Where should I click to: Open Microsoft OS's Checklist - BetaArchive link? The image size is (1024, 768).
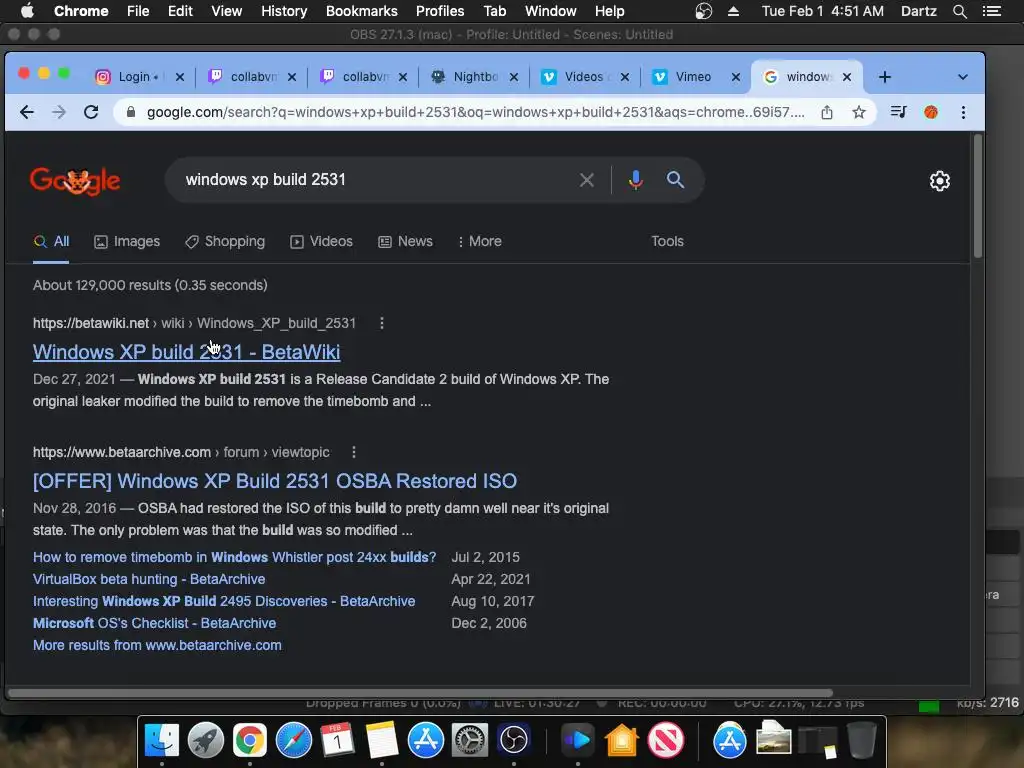pos(154,624)
